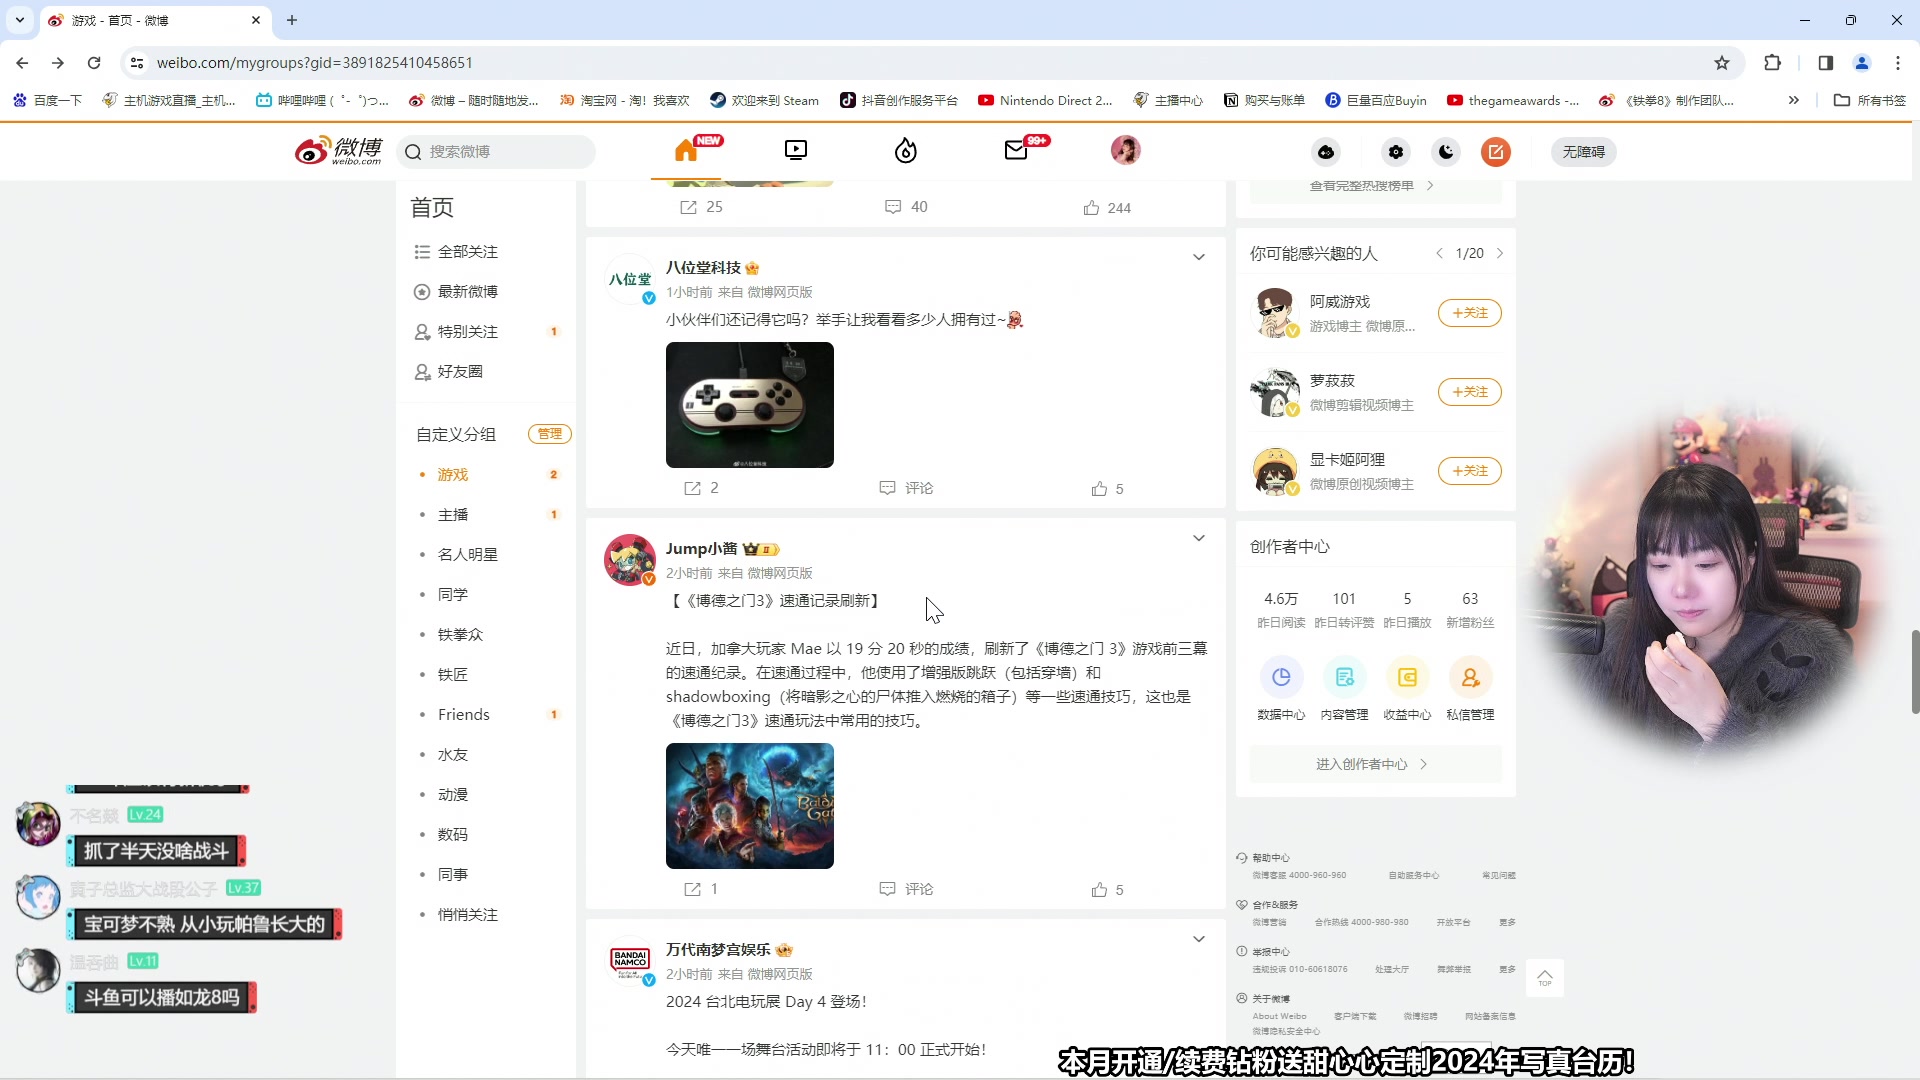Open the 热门 fire icon

905,150
